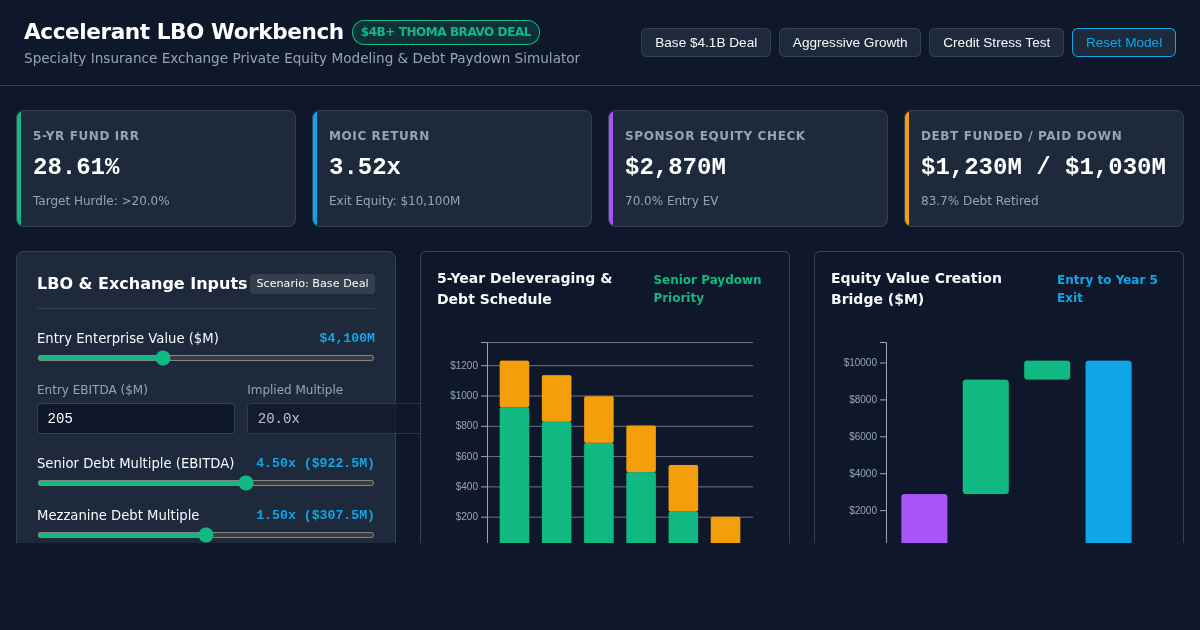The image size is (1200, 630).
Task: Click the 4.50x ($922.5M) senior debt readout
Action: (x=315, y=463)
